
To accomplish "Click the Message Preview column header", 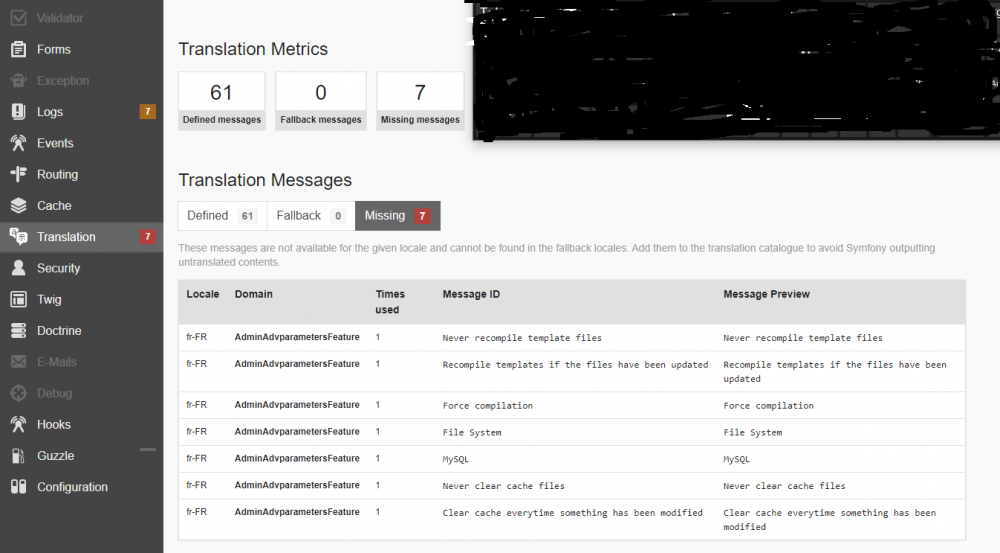I will pyautogui.click(x=766, y=294).
